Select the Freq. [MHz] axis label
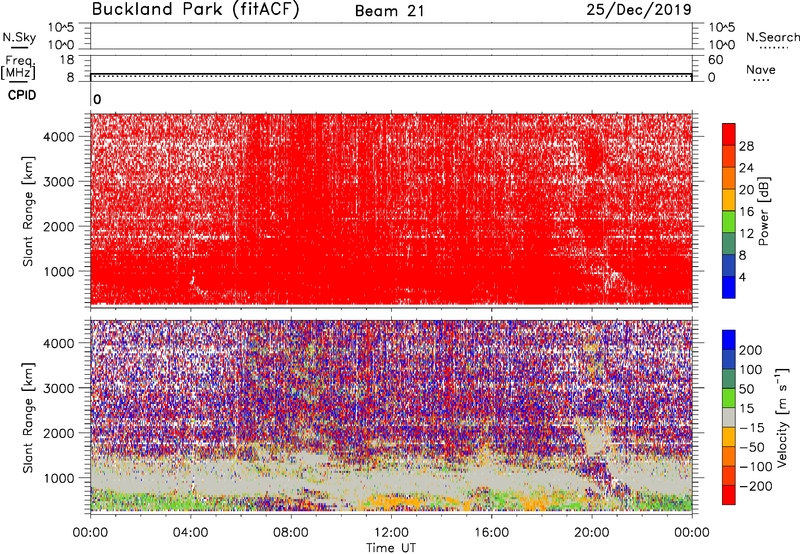Viewport: 800px width, 554px height. [18, 67]
